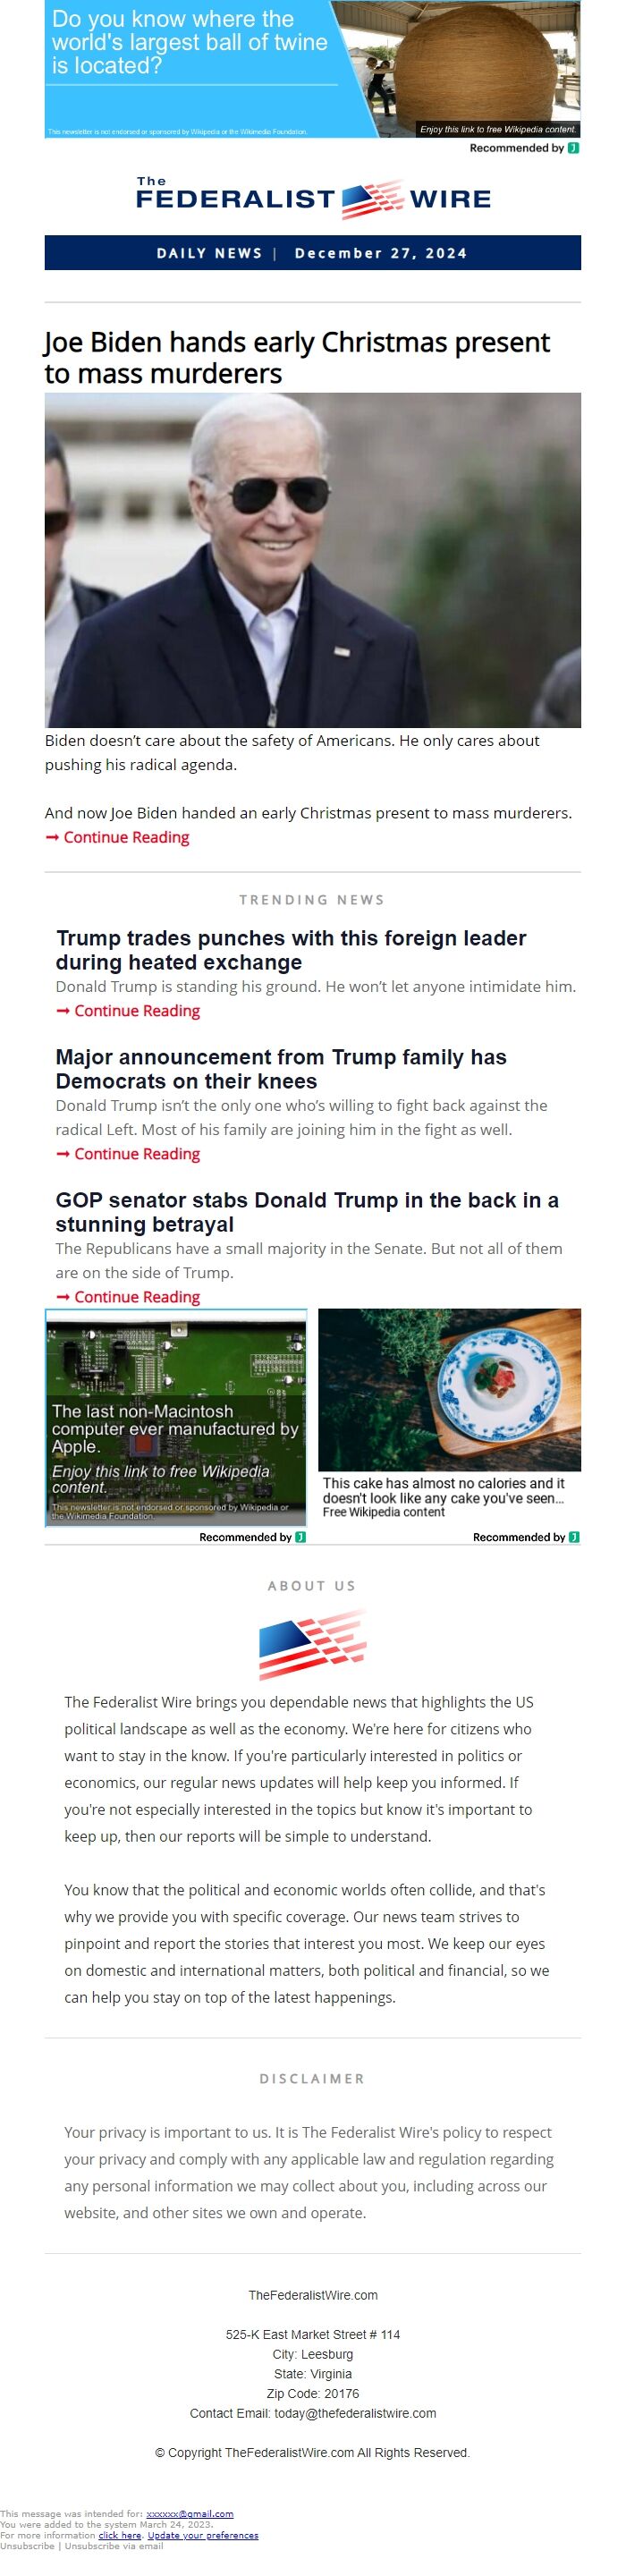The width and height of the screenshot is (626, 2576).
Task: Click The Federalist Wire header logo
Action: pyautogui.click(x=313, y=198)
